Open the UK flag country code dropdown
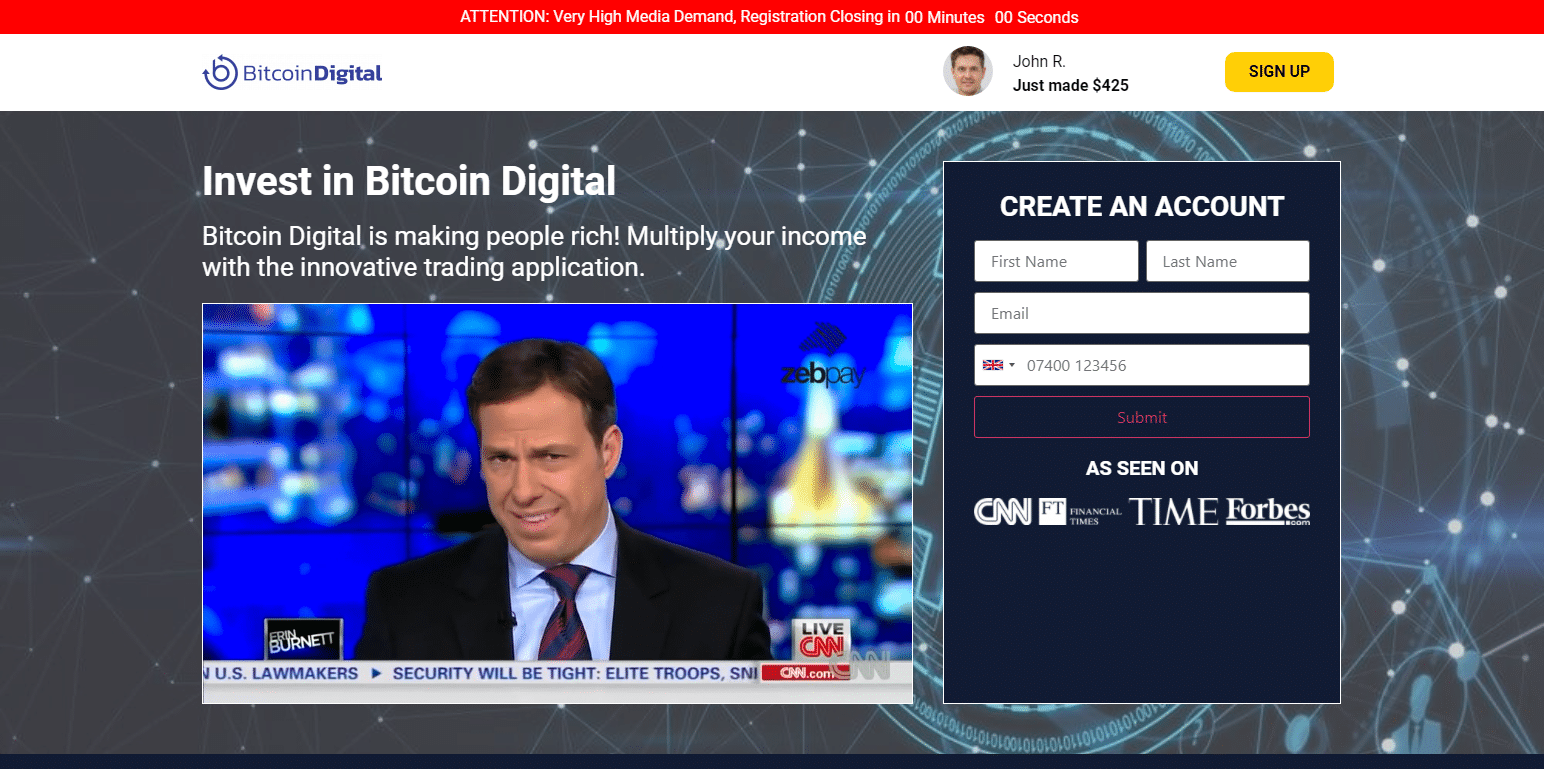 coord(998,365)
